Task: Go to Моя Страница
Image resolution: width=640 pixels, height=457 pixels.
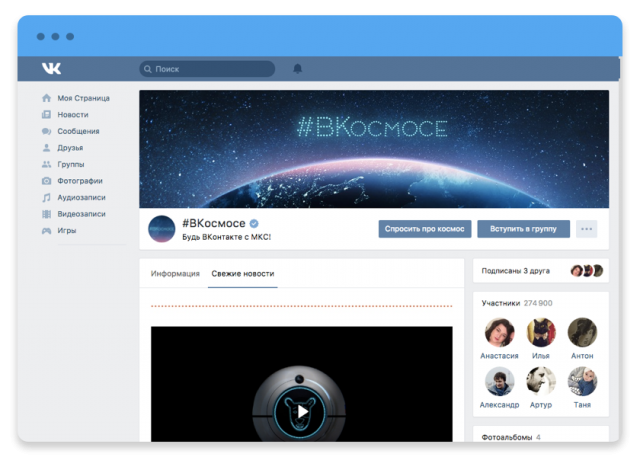Action: point(83,98)
